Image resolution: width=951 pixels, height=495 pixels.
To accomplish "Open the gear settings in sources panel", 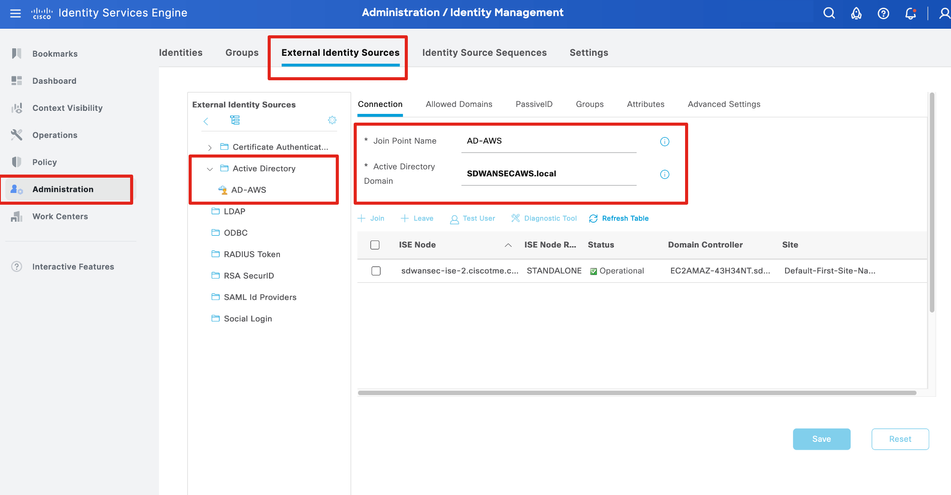I will (x=332, y=120).
